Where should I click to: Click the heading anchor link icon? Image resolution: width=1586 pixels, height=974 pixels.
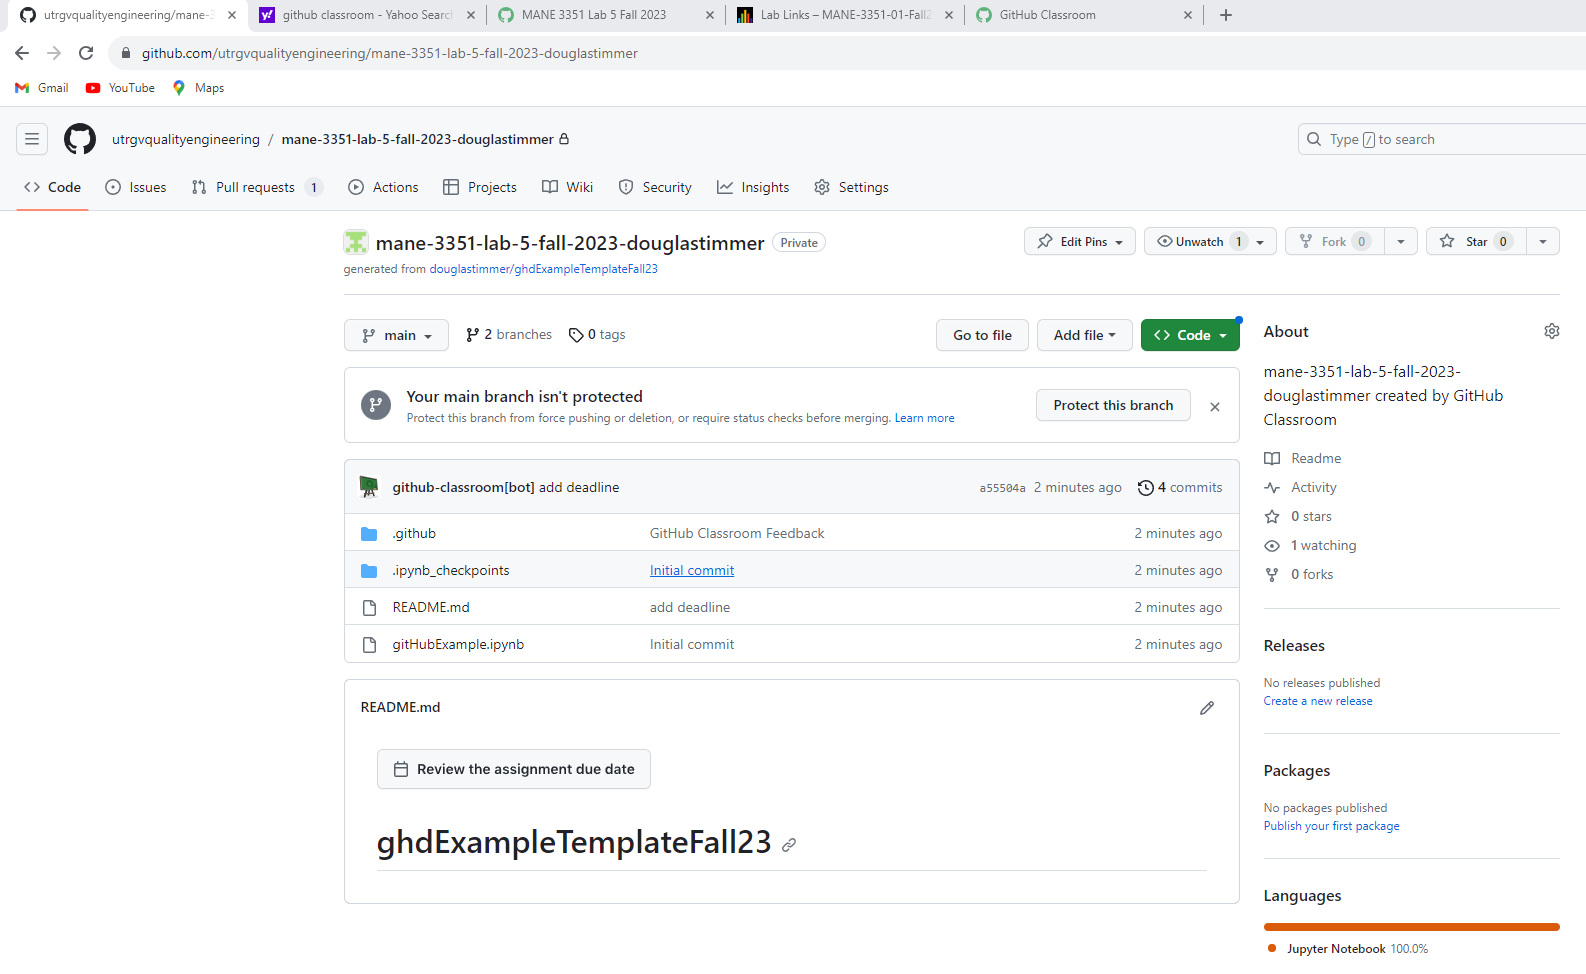tap(789, 845)
